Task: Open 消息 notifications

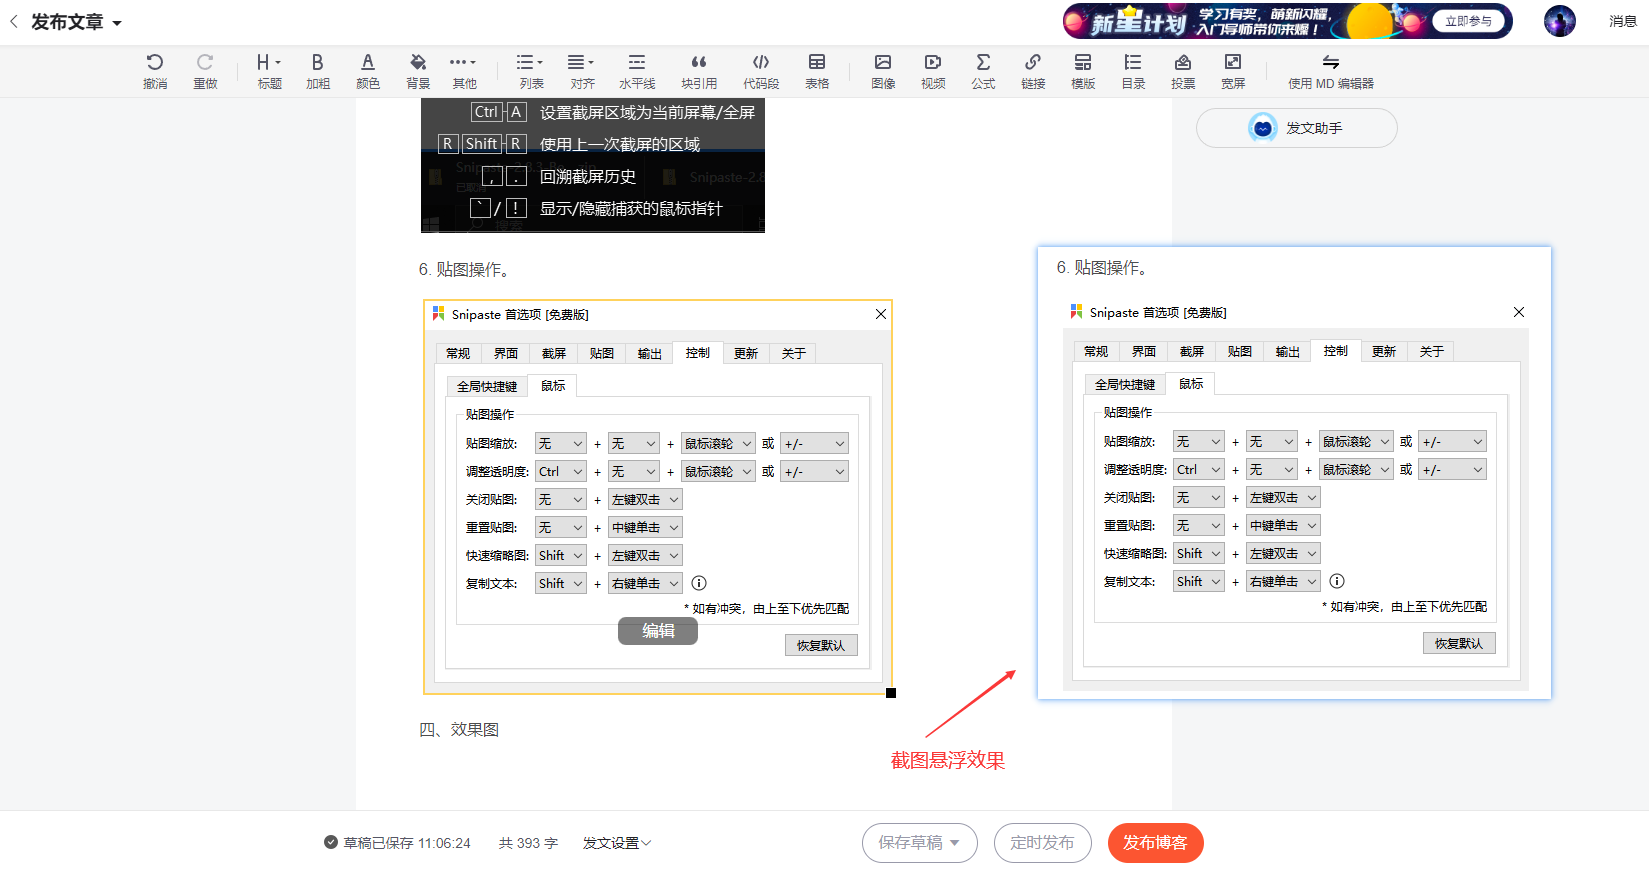Action: (x=1622, y=21)
